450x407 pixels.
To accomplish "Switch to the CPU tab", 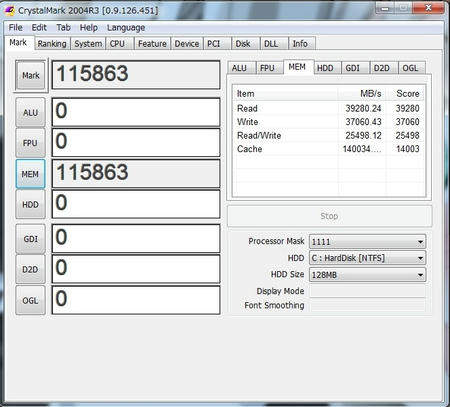I will 117,44.
